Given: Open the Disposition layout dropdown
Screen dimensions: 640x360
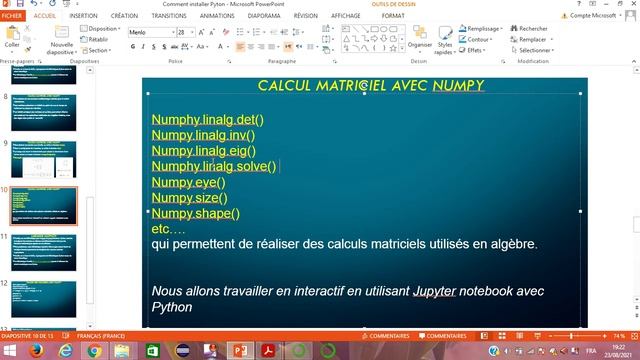Looking at the screenshot, I should click(100, 29).
